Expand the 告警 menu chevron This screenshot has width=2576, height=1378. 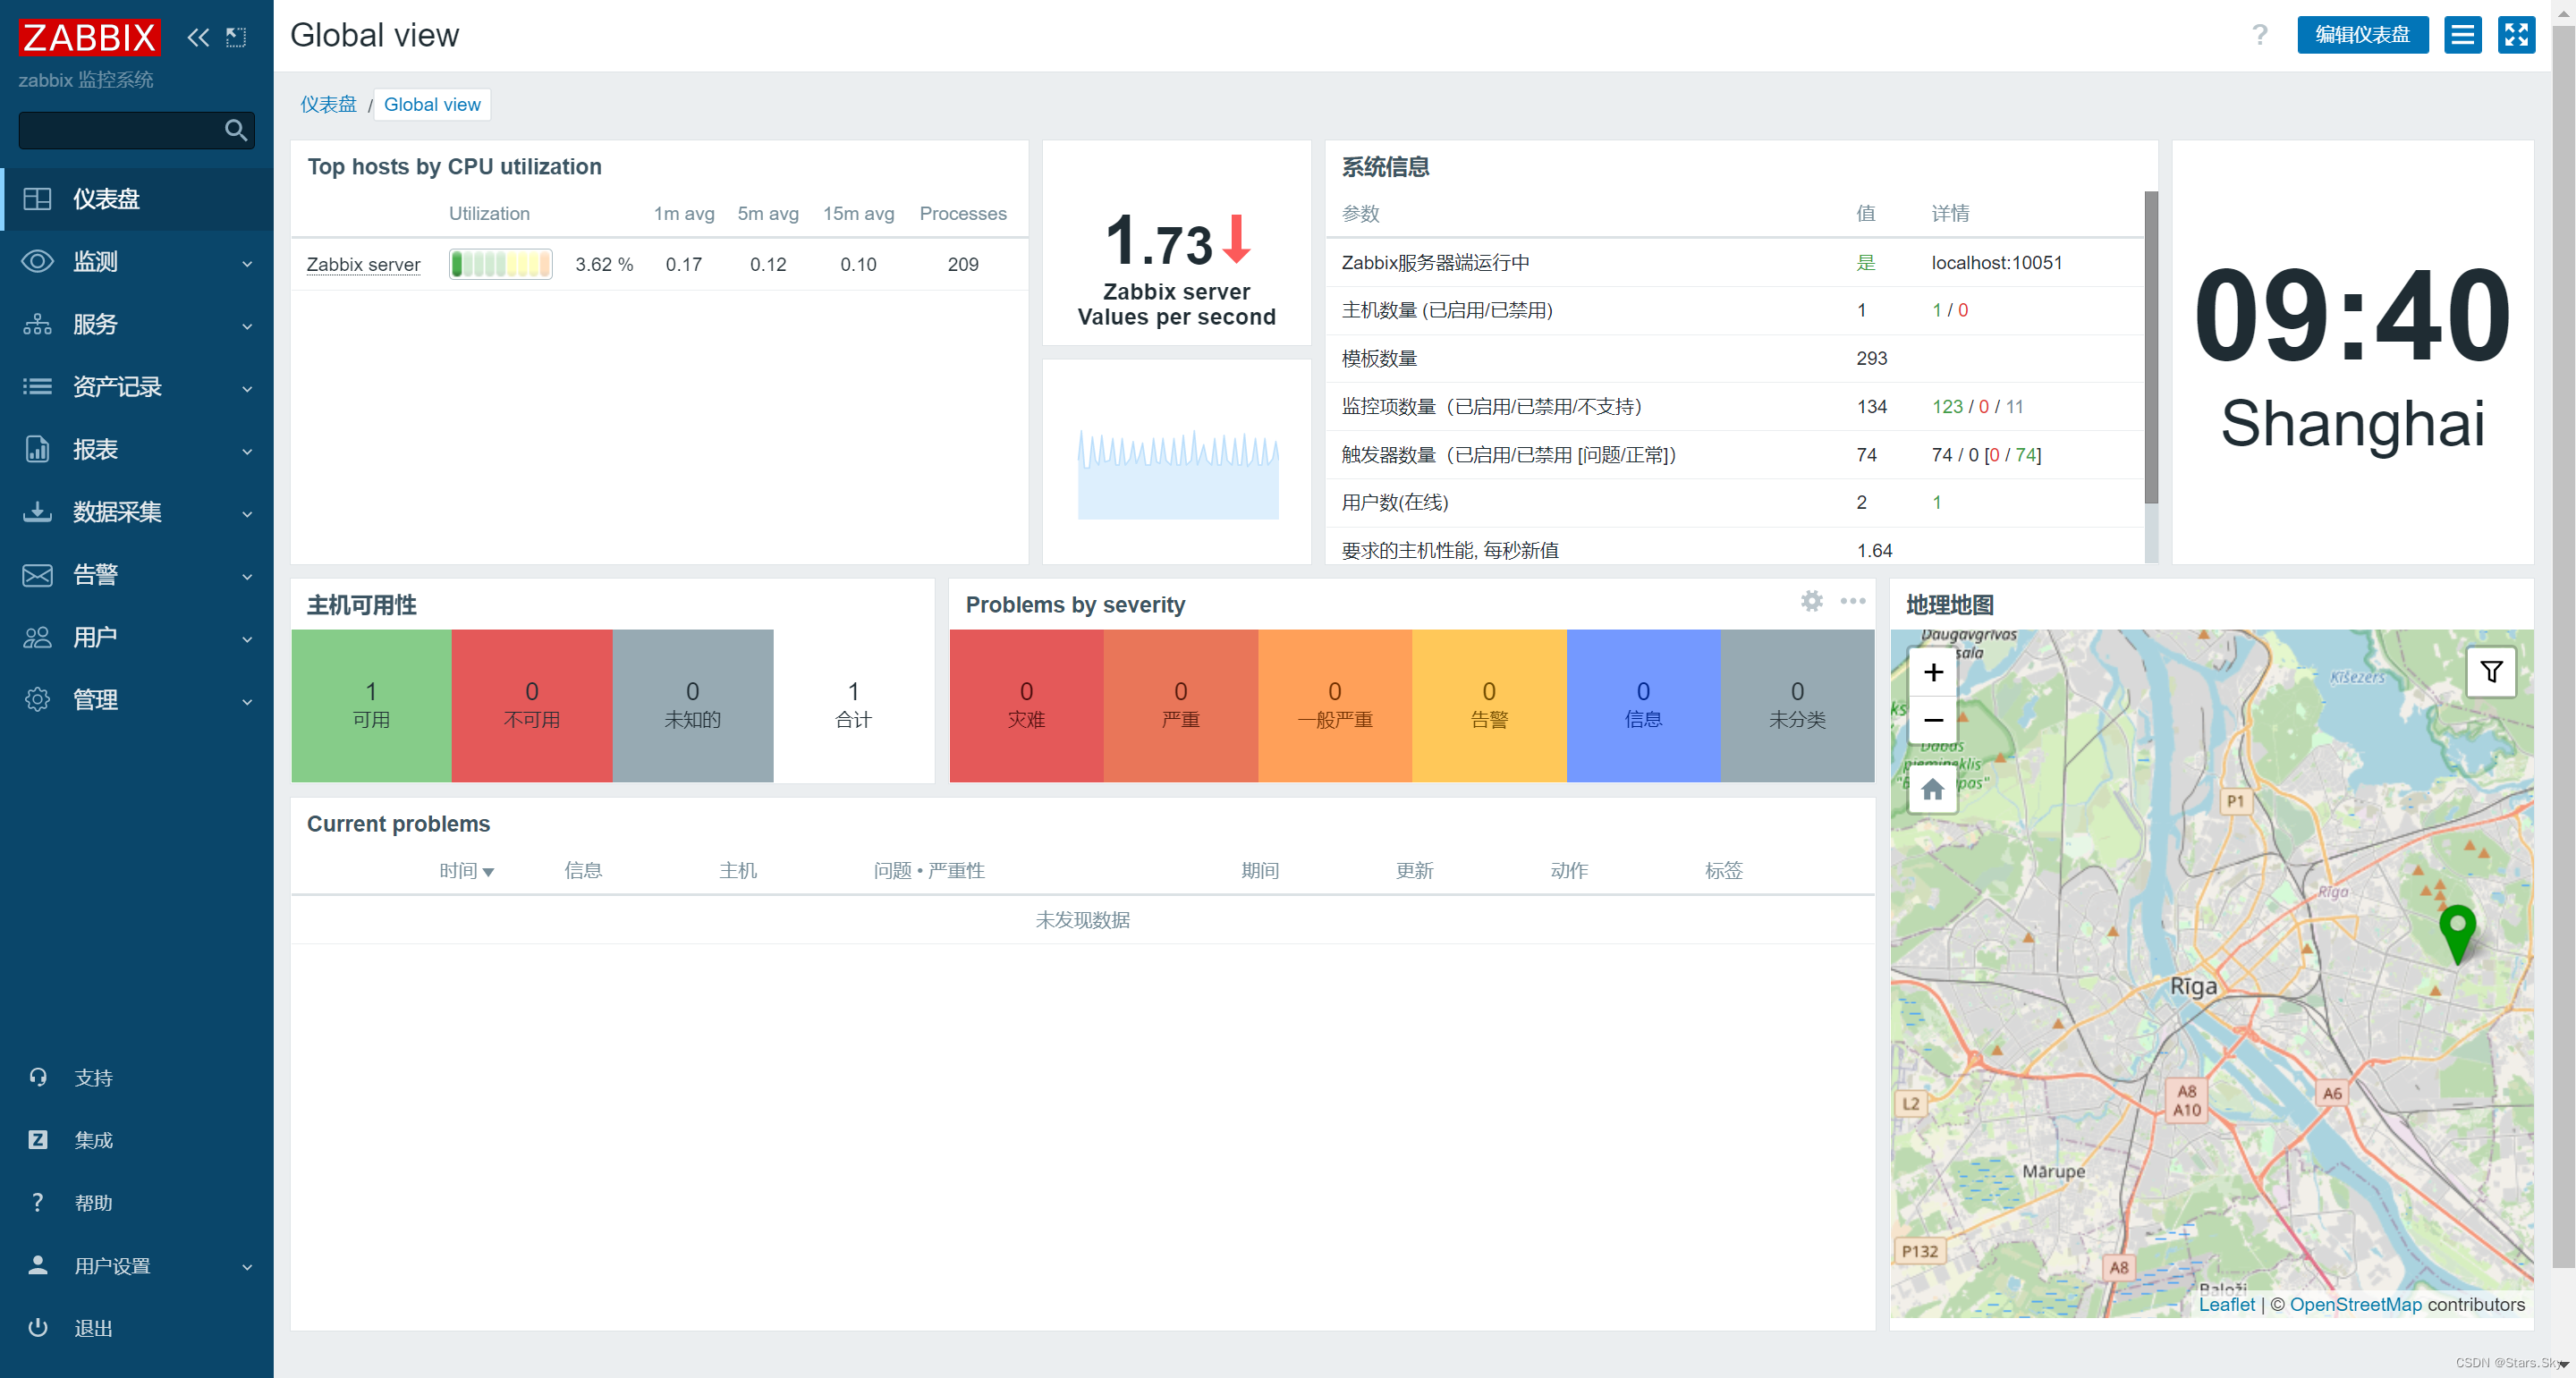(247, 577)
